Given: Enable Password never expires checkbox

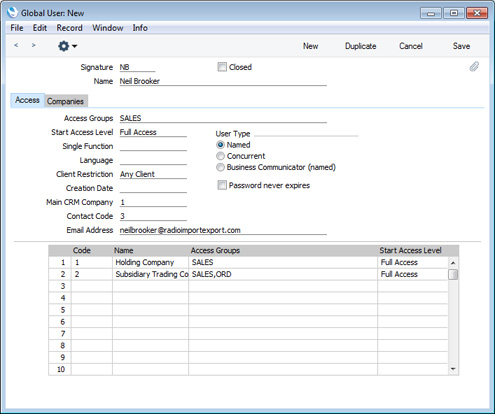Looking at the screenshot, I should 222,185.
